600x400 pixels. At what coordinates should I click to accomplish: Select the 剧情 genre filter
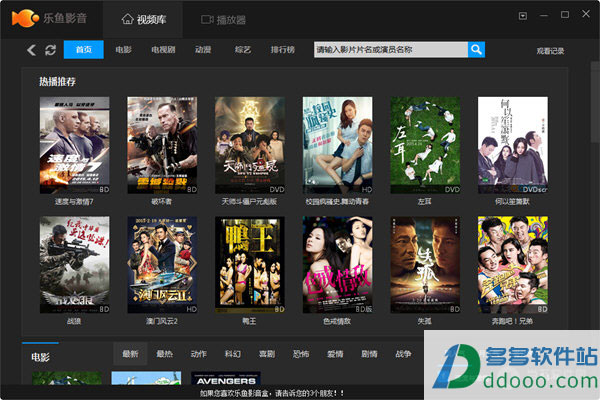point(369,354)
